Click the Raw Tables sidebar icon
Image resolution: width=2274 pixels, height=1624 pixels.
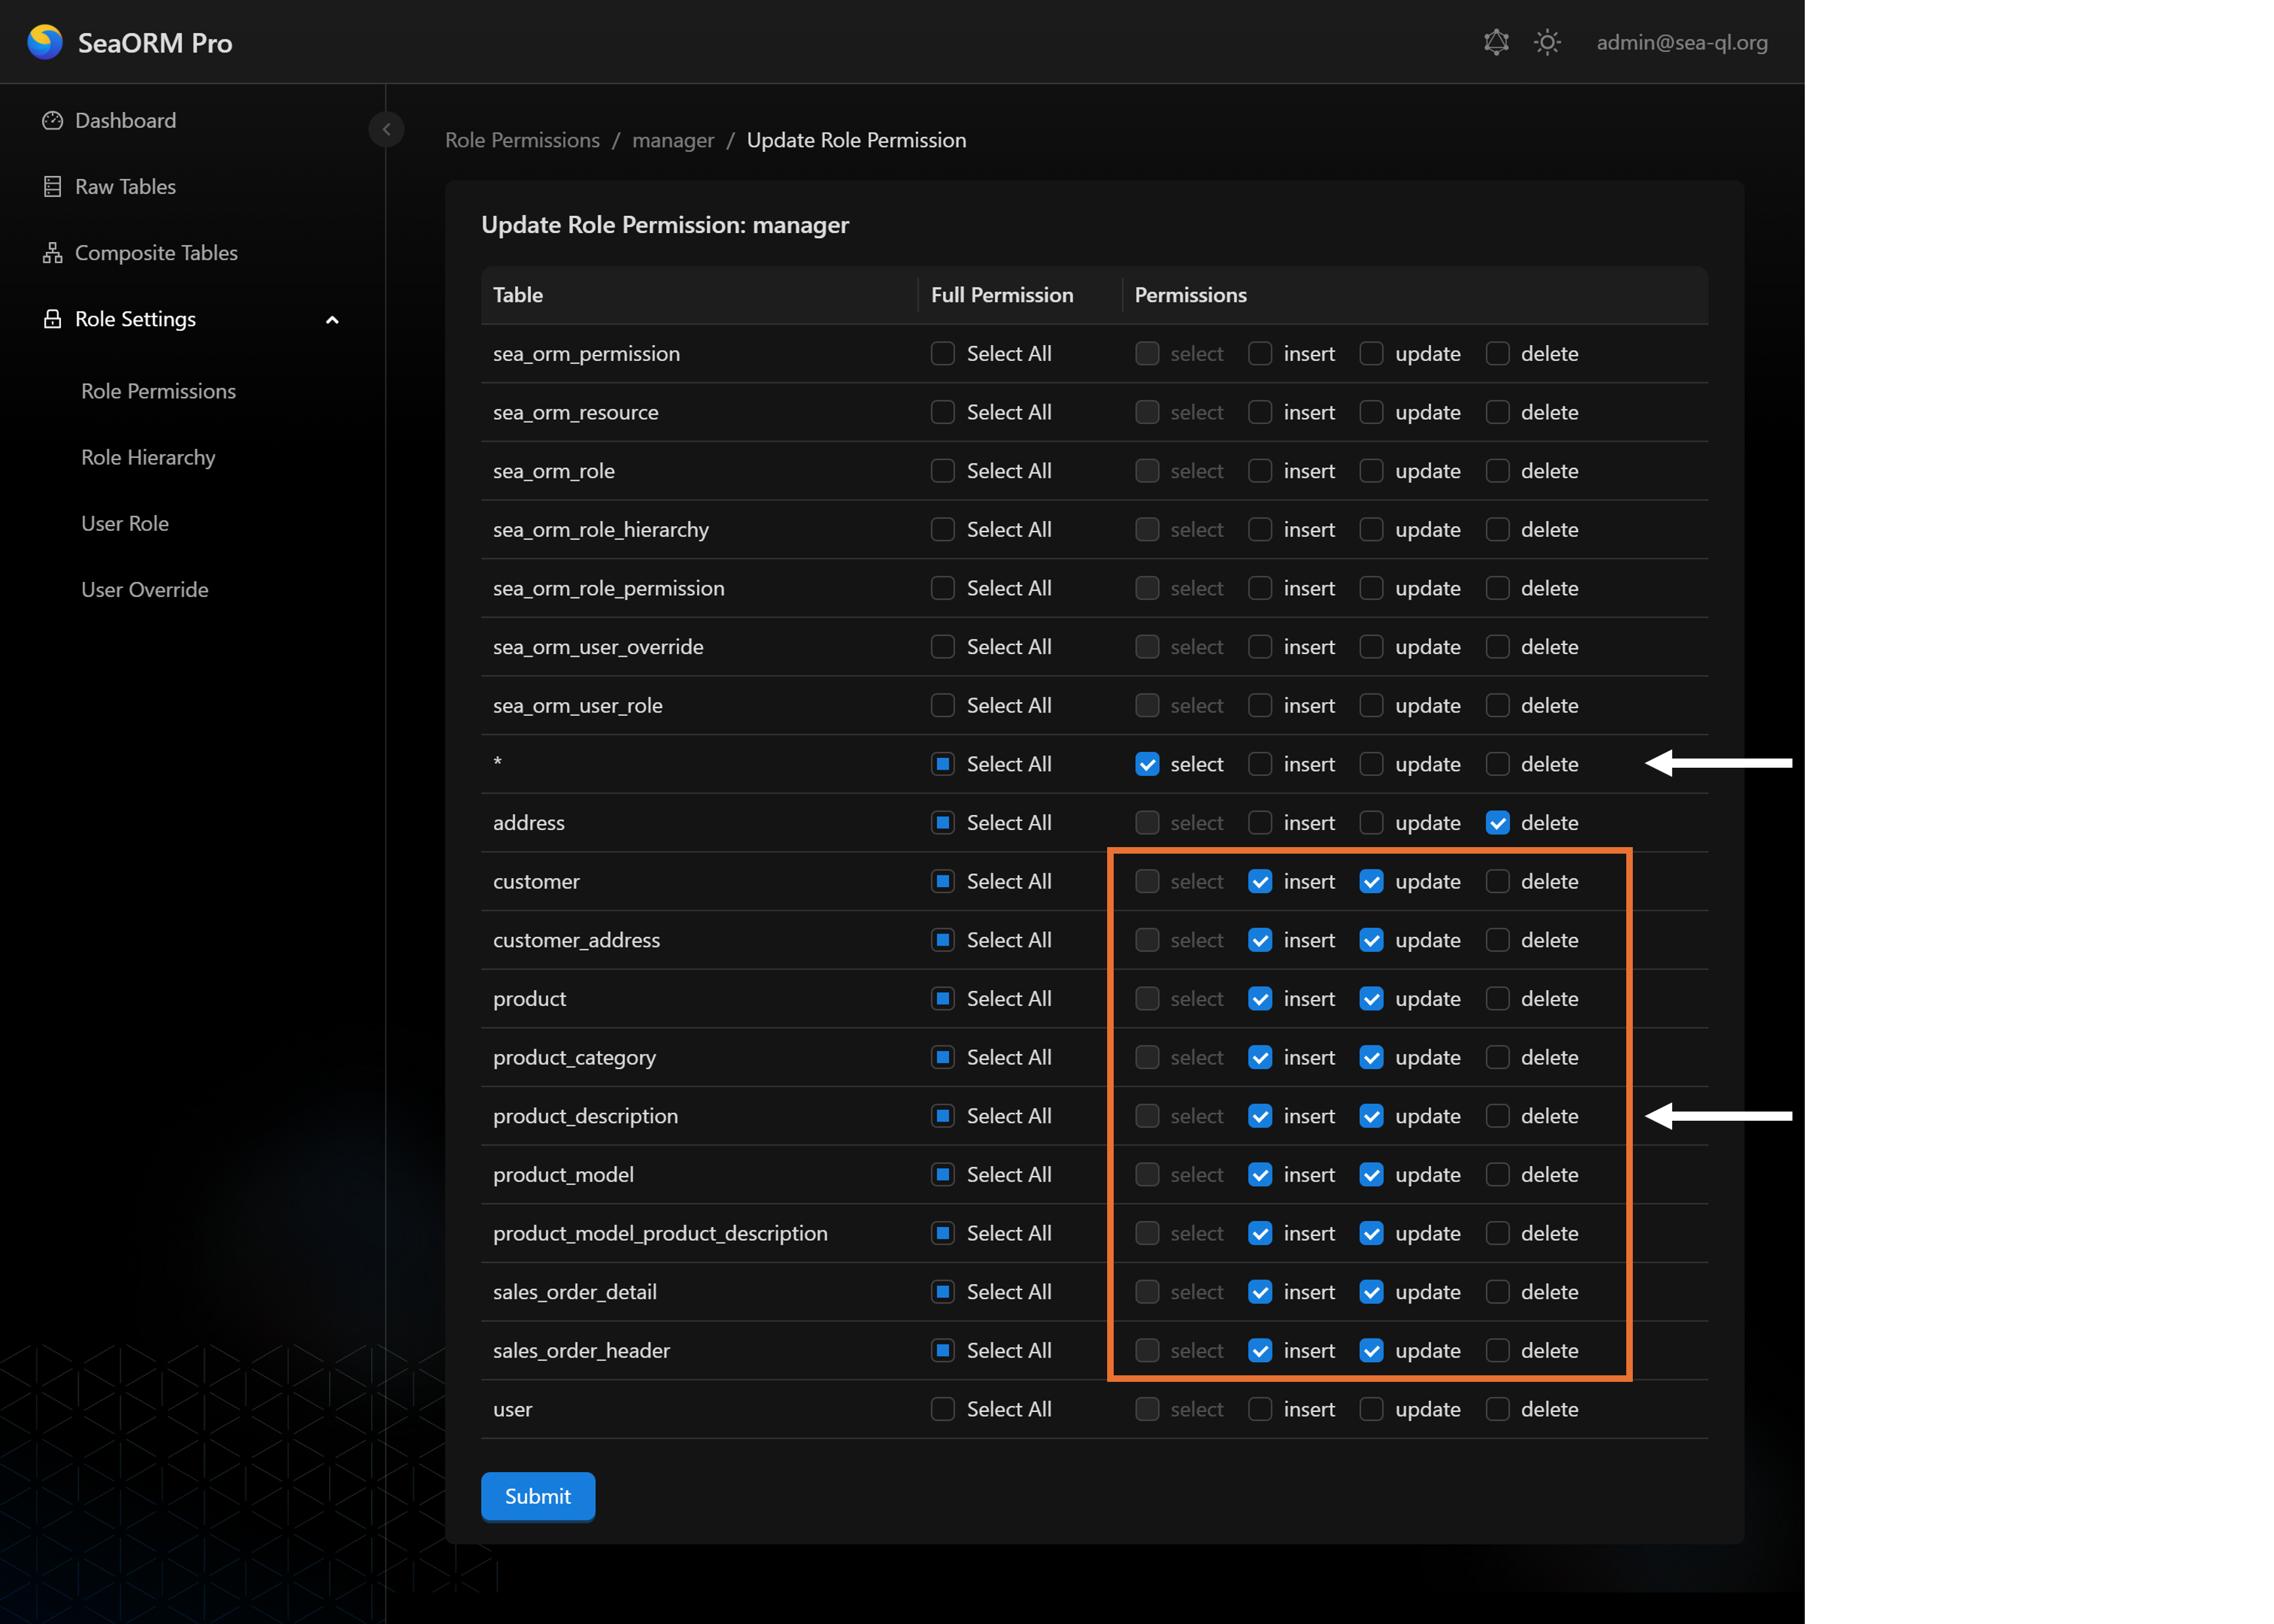point(52,187)
